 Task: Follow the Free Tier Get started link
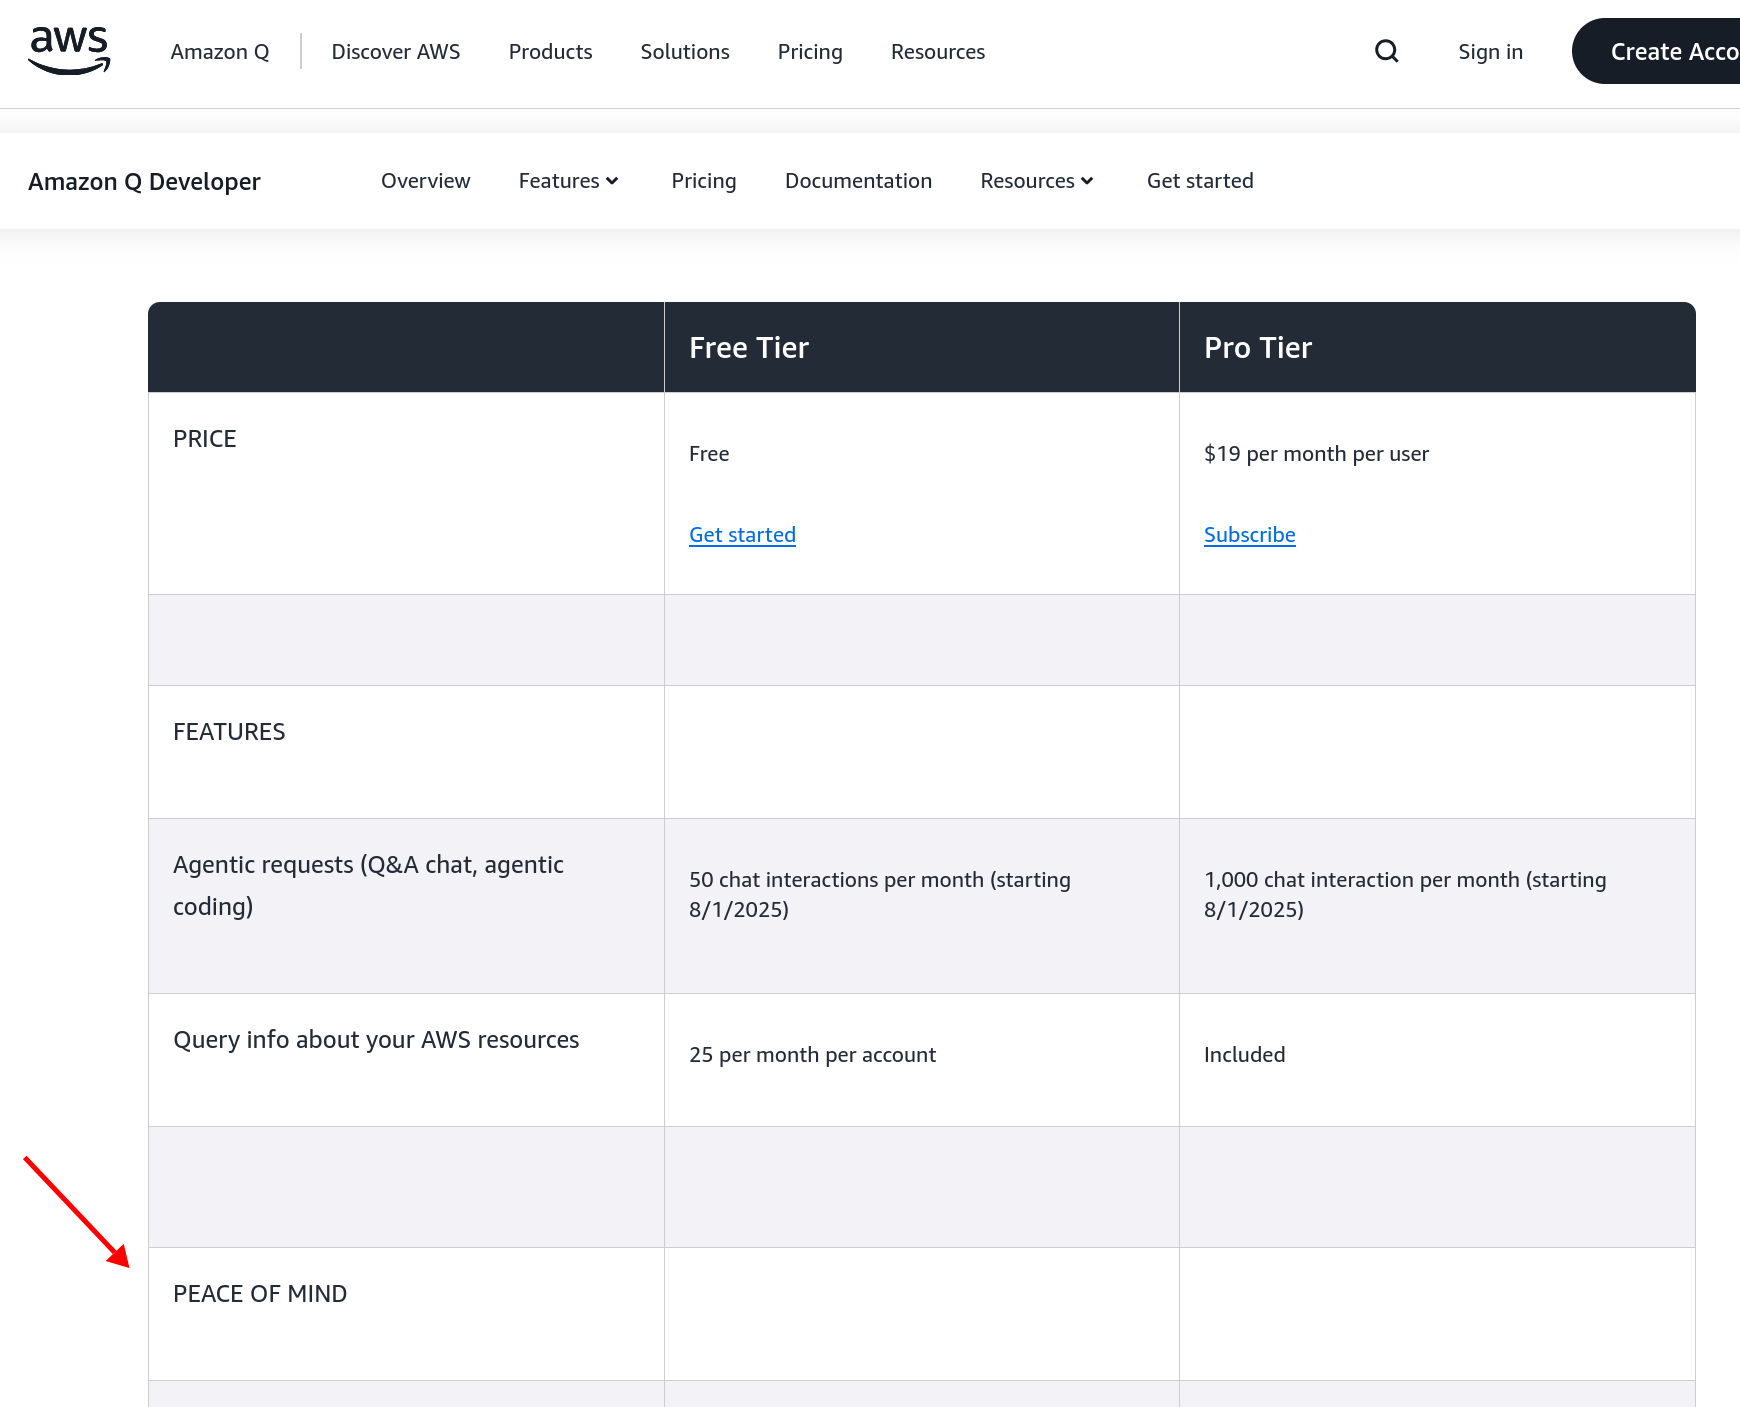click(742, 535)
